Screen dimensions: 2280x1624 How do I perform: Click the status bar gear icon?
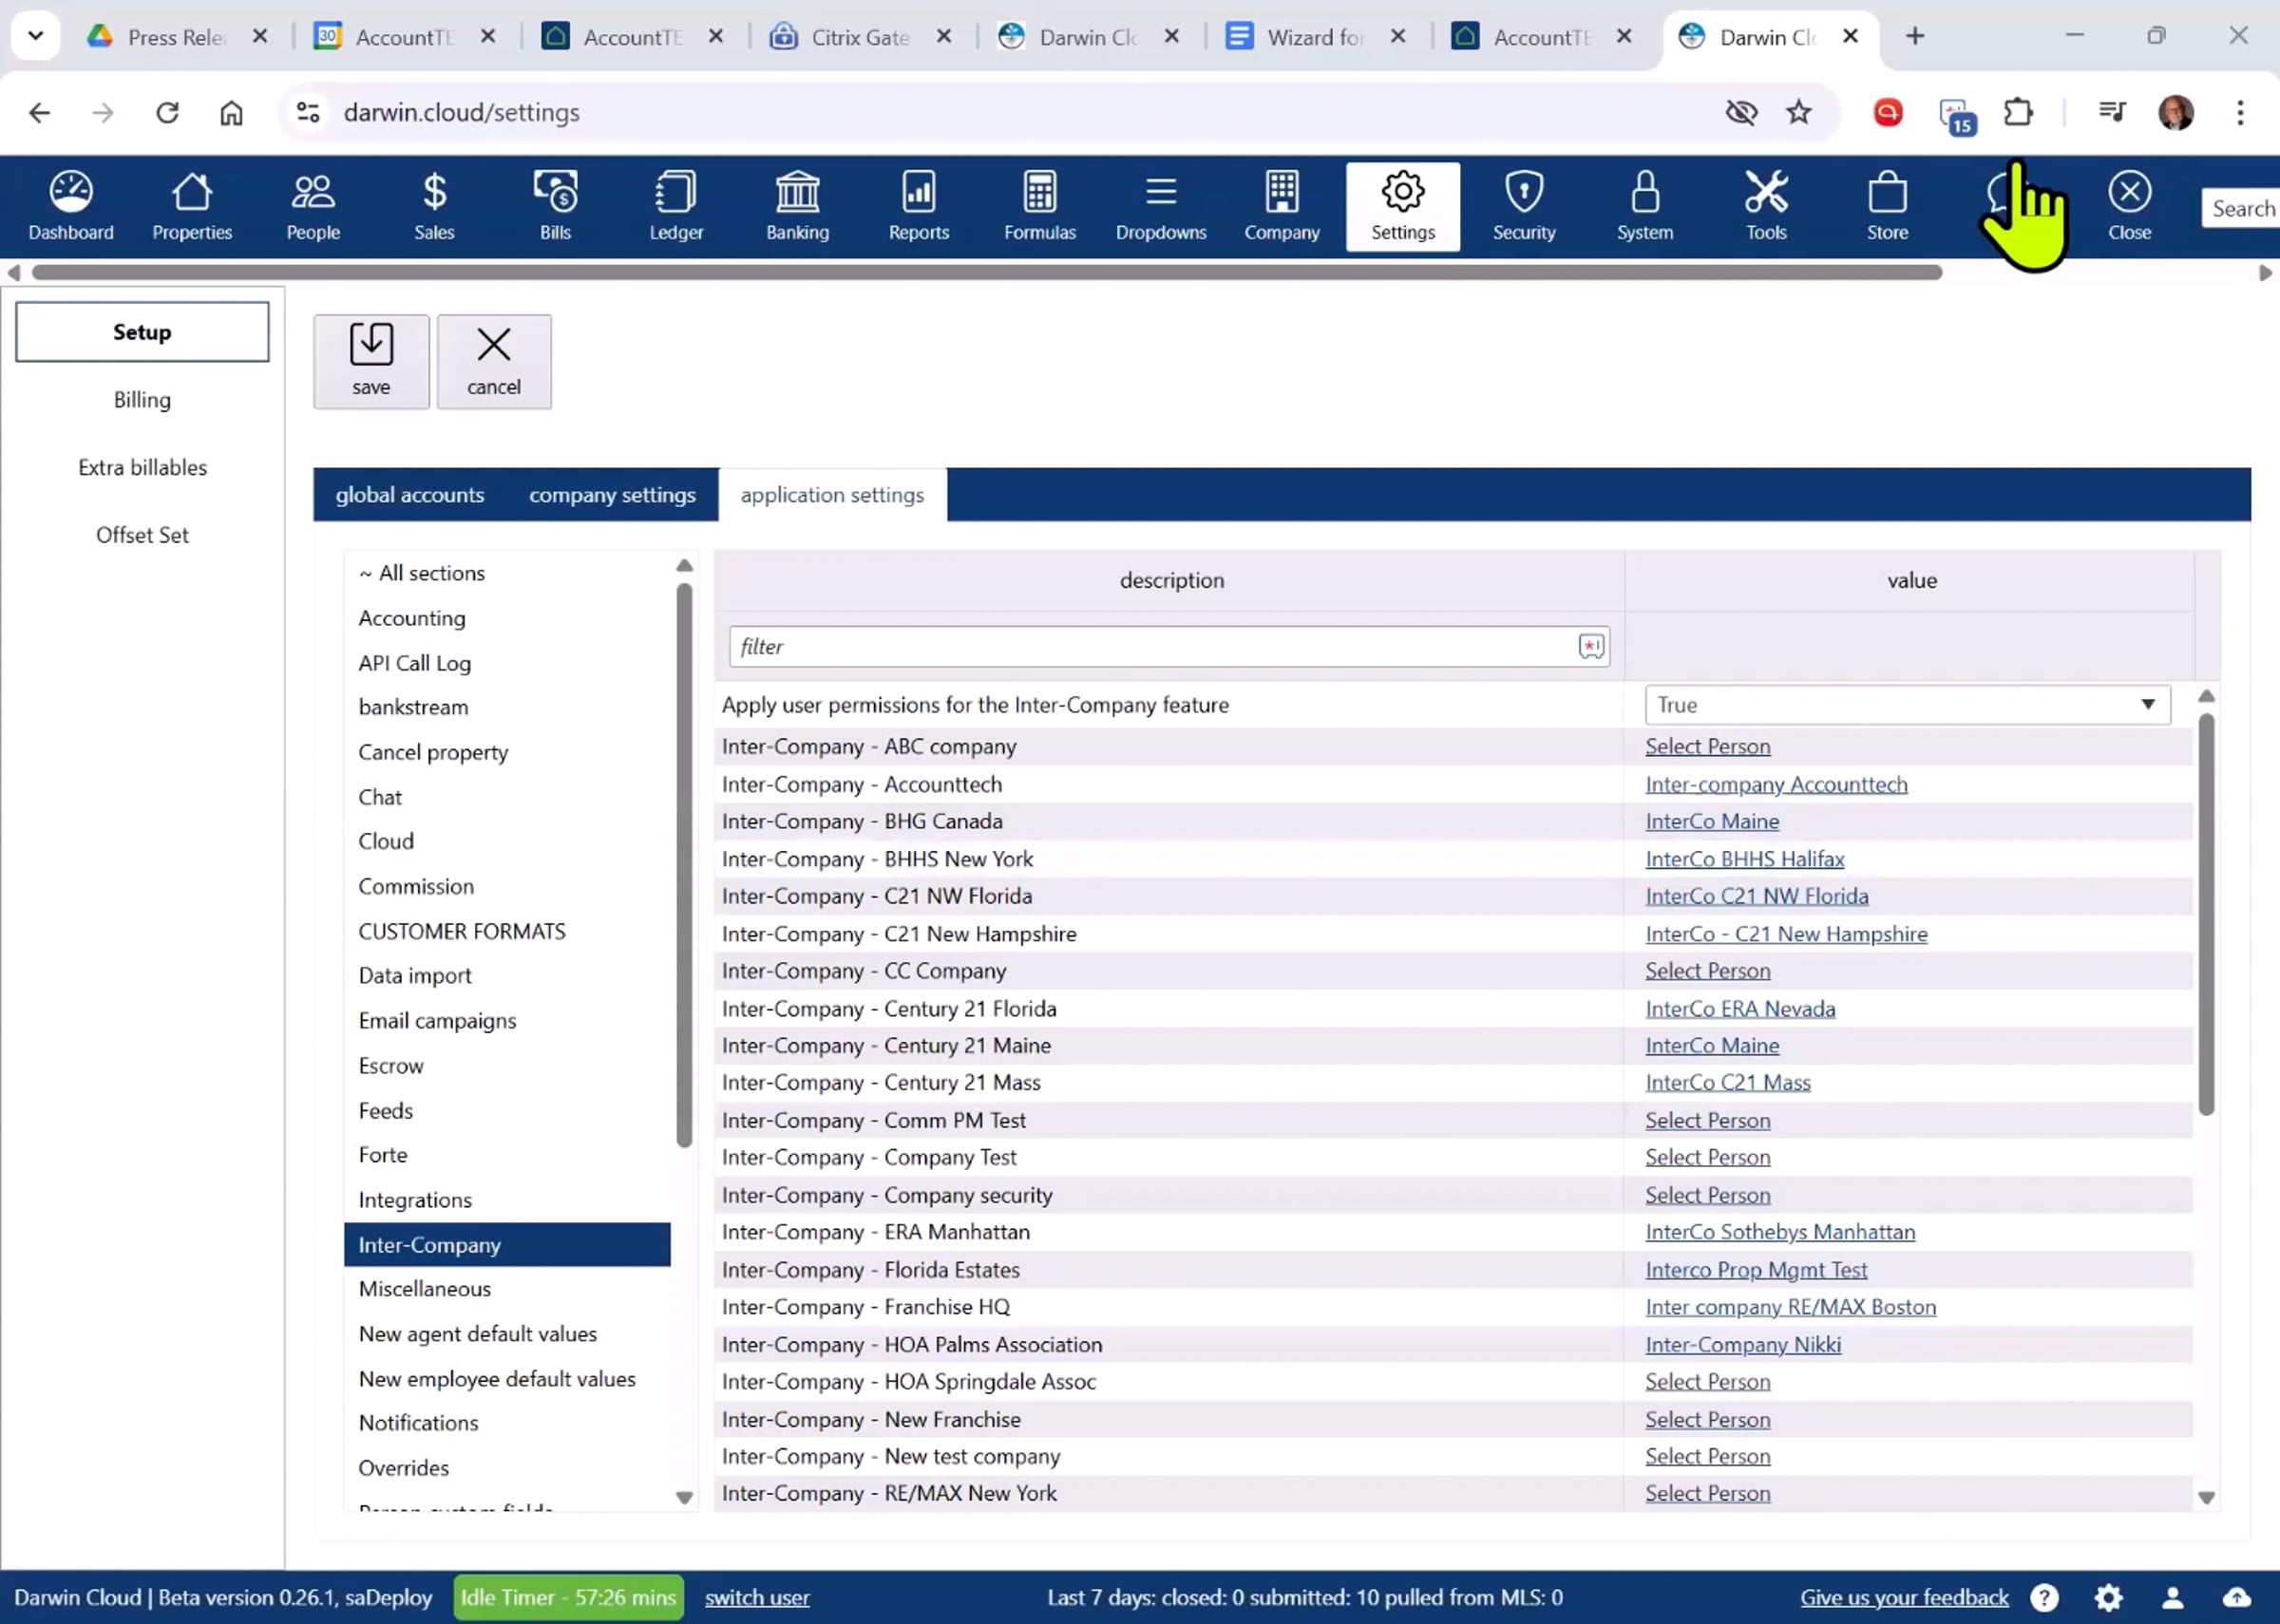pyautogui.click(x=2108, y=1597)
